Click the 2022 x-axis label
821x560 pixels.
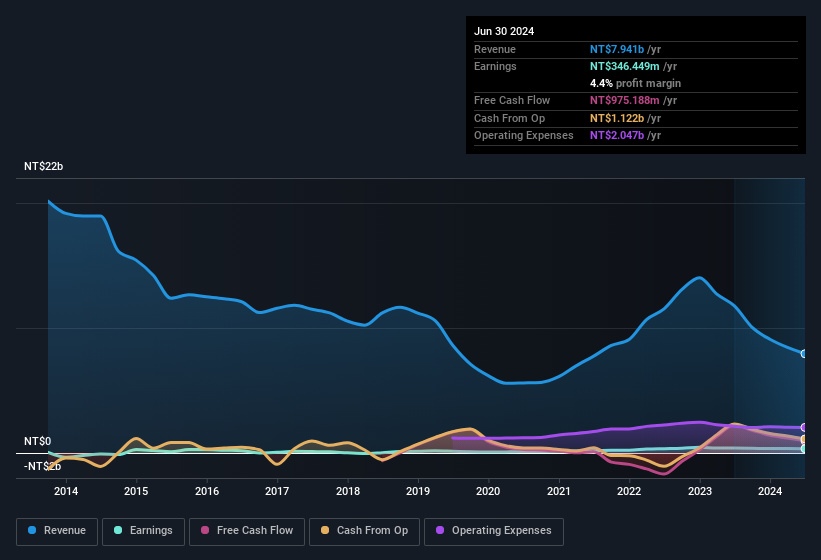629,491
